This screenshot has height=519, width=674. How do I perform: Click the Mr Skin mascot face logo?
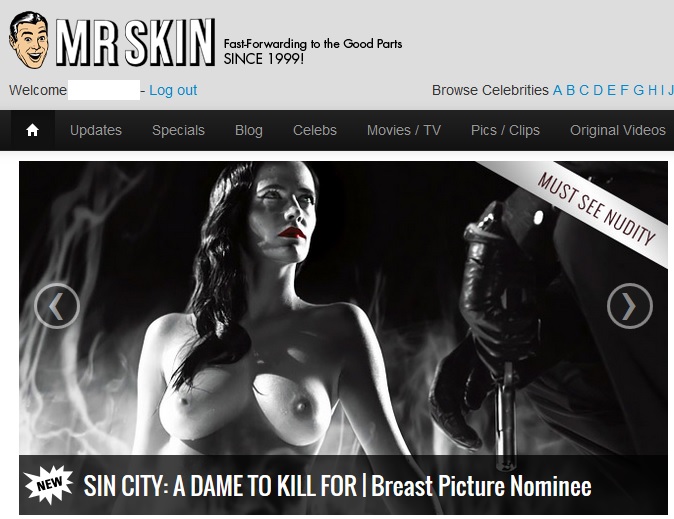29,40
